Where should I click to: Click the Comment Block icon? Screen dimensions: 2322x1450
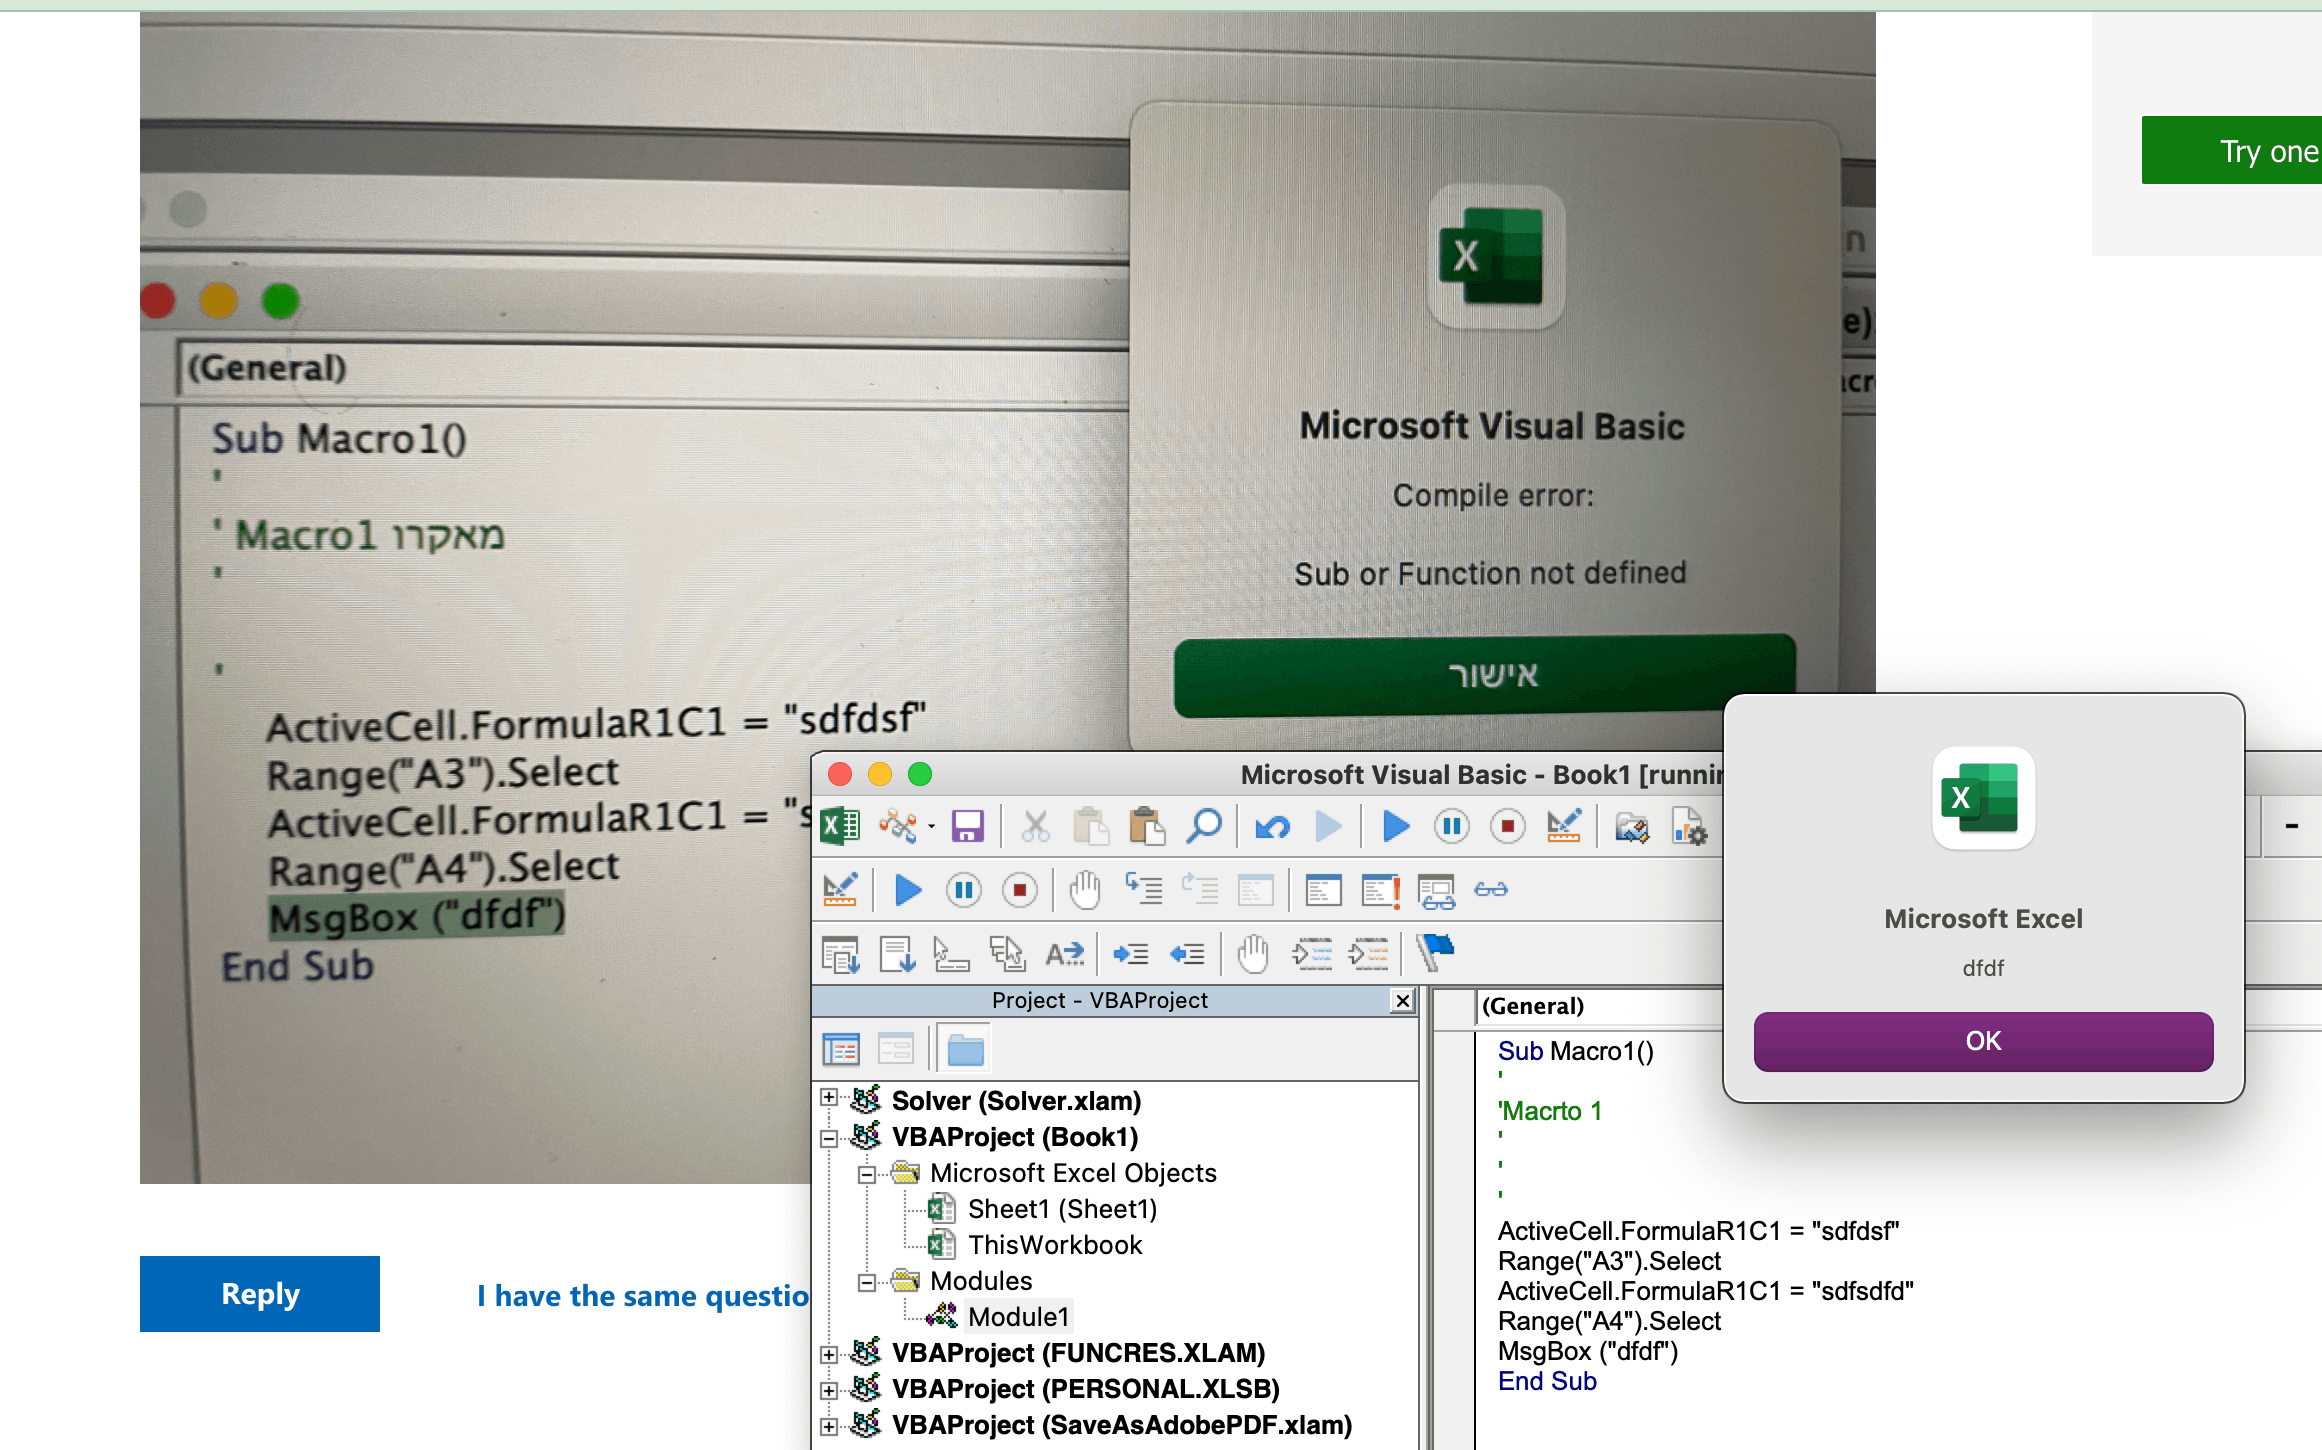pyautogui.click(x=1311, y=954)
